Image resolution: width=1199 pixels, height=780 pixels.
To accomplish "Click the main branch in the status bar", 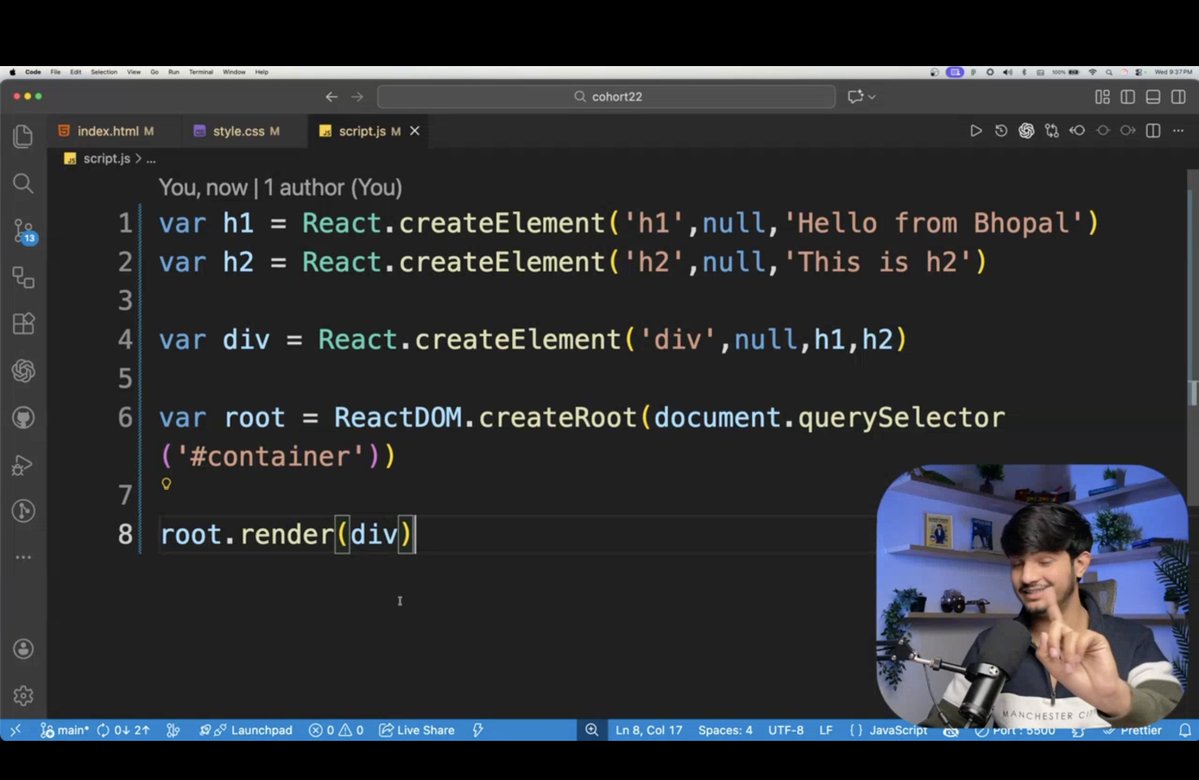I will (x=65, y=730).
